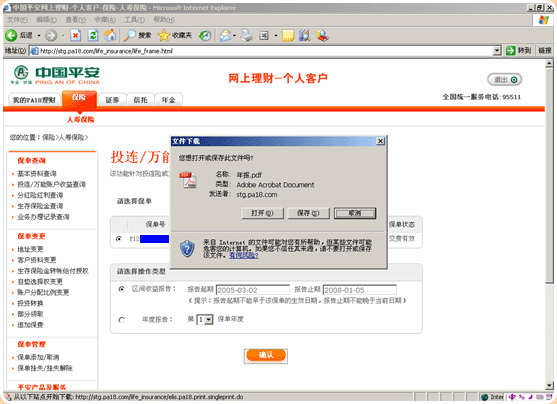Click the 退出 logout button

[x=505, y=80]
